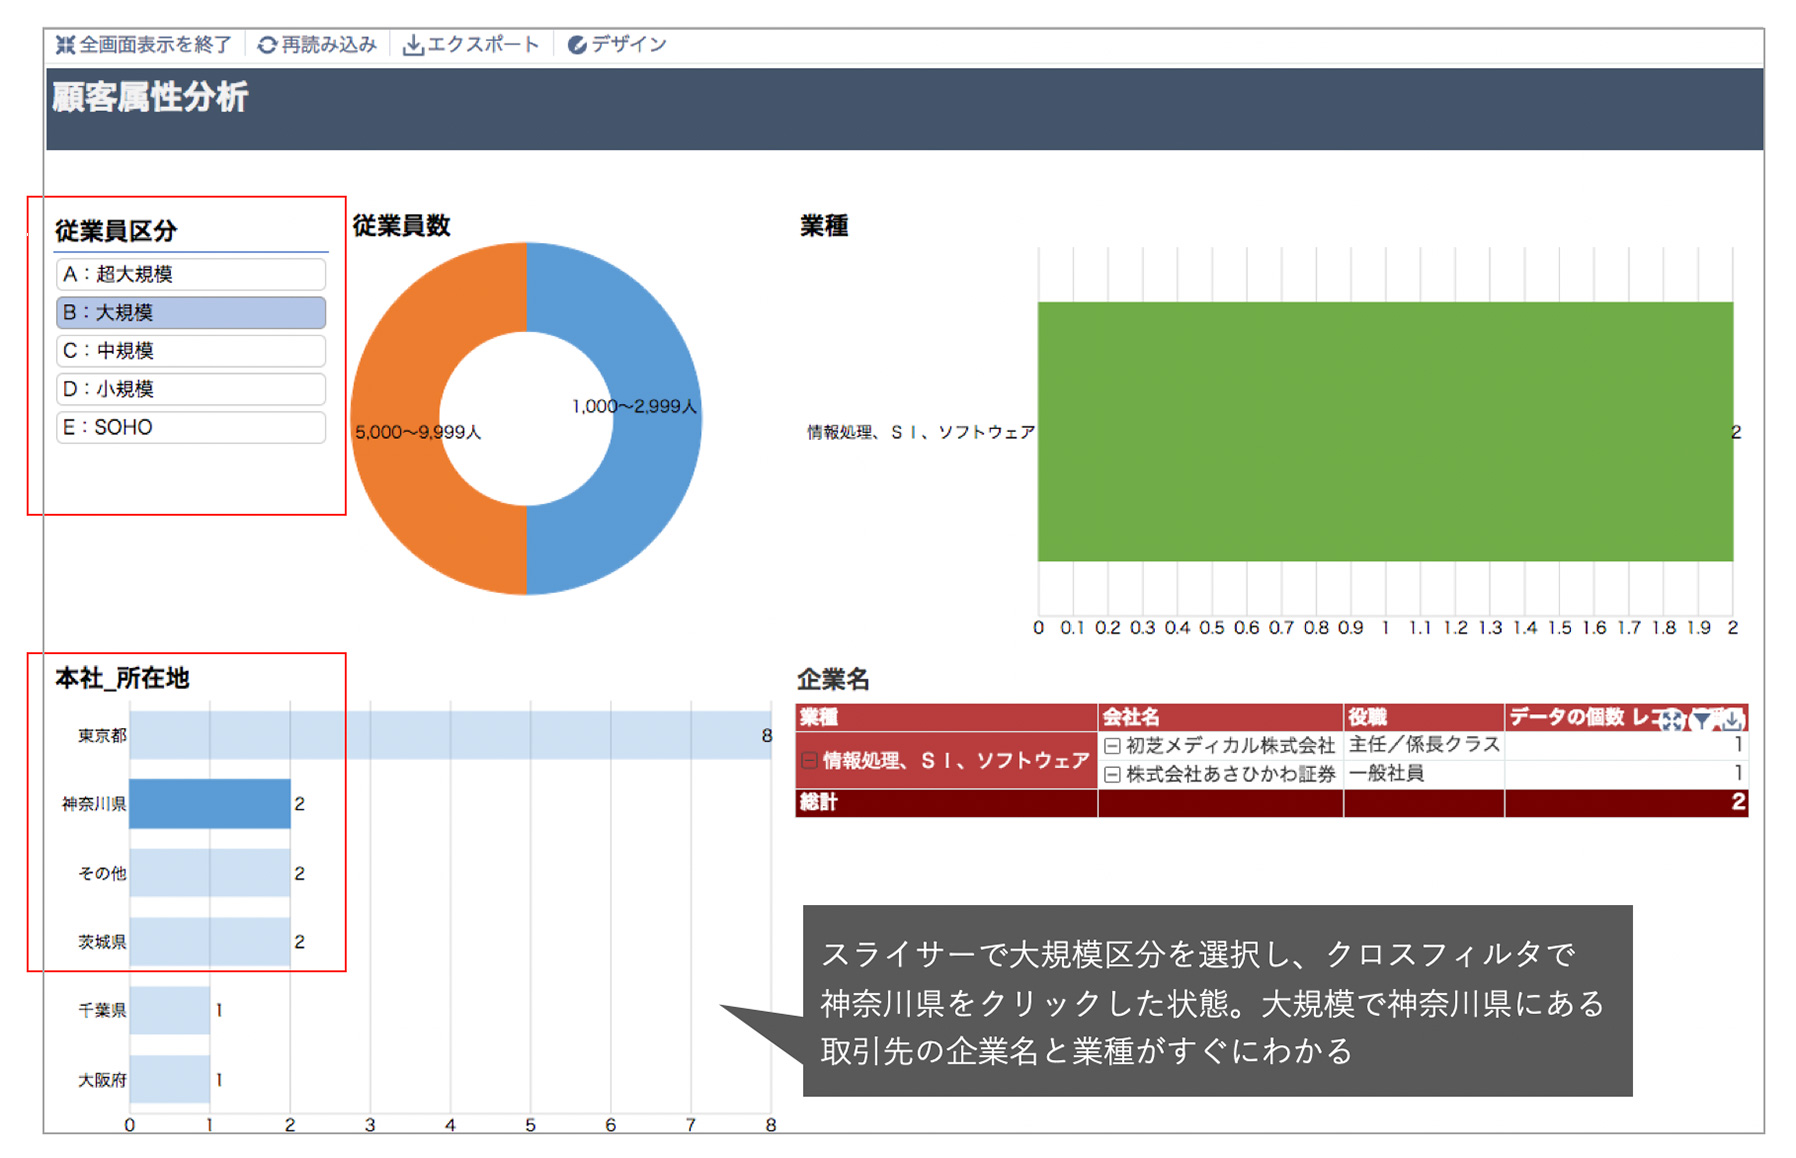Select slicer option A：超大規模
Image resolution: width=1796 pixels, height=1158 pixels.
(190, 274)
